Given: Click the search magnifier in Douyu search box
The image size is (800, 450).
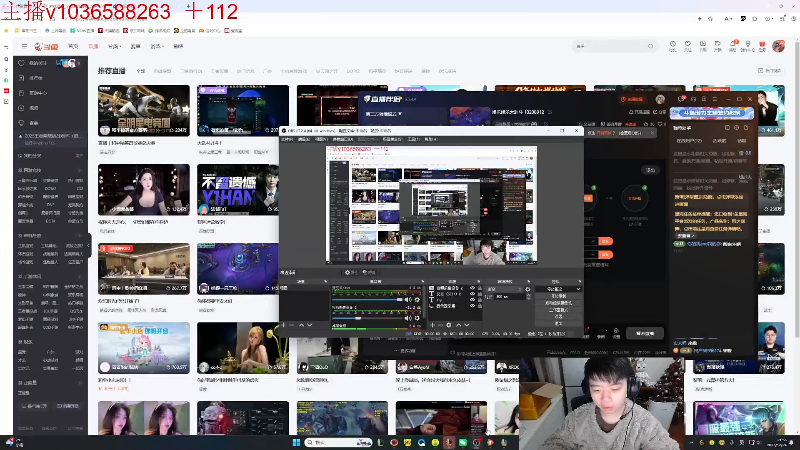Looking at the screenshot, I should click(650, 46).
